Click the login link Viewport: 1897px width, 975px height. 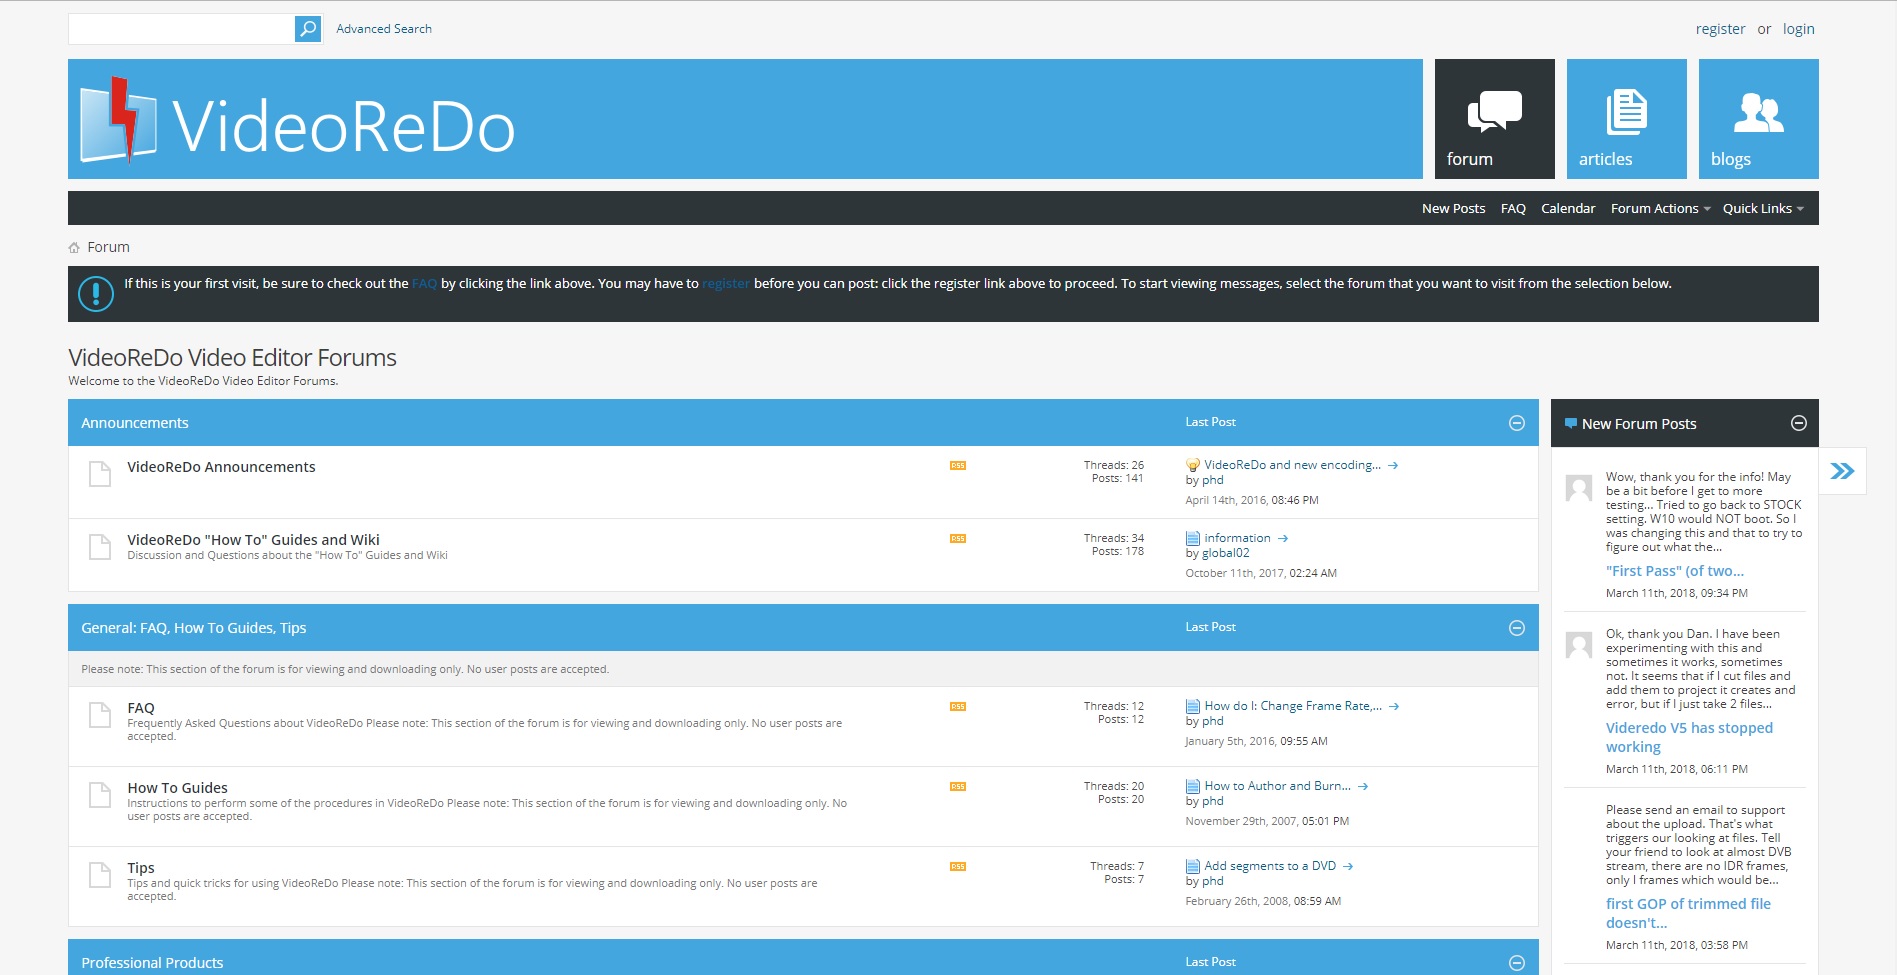pyautogui.click(x=1798, y=29)
